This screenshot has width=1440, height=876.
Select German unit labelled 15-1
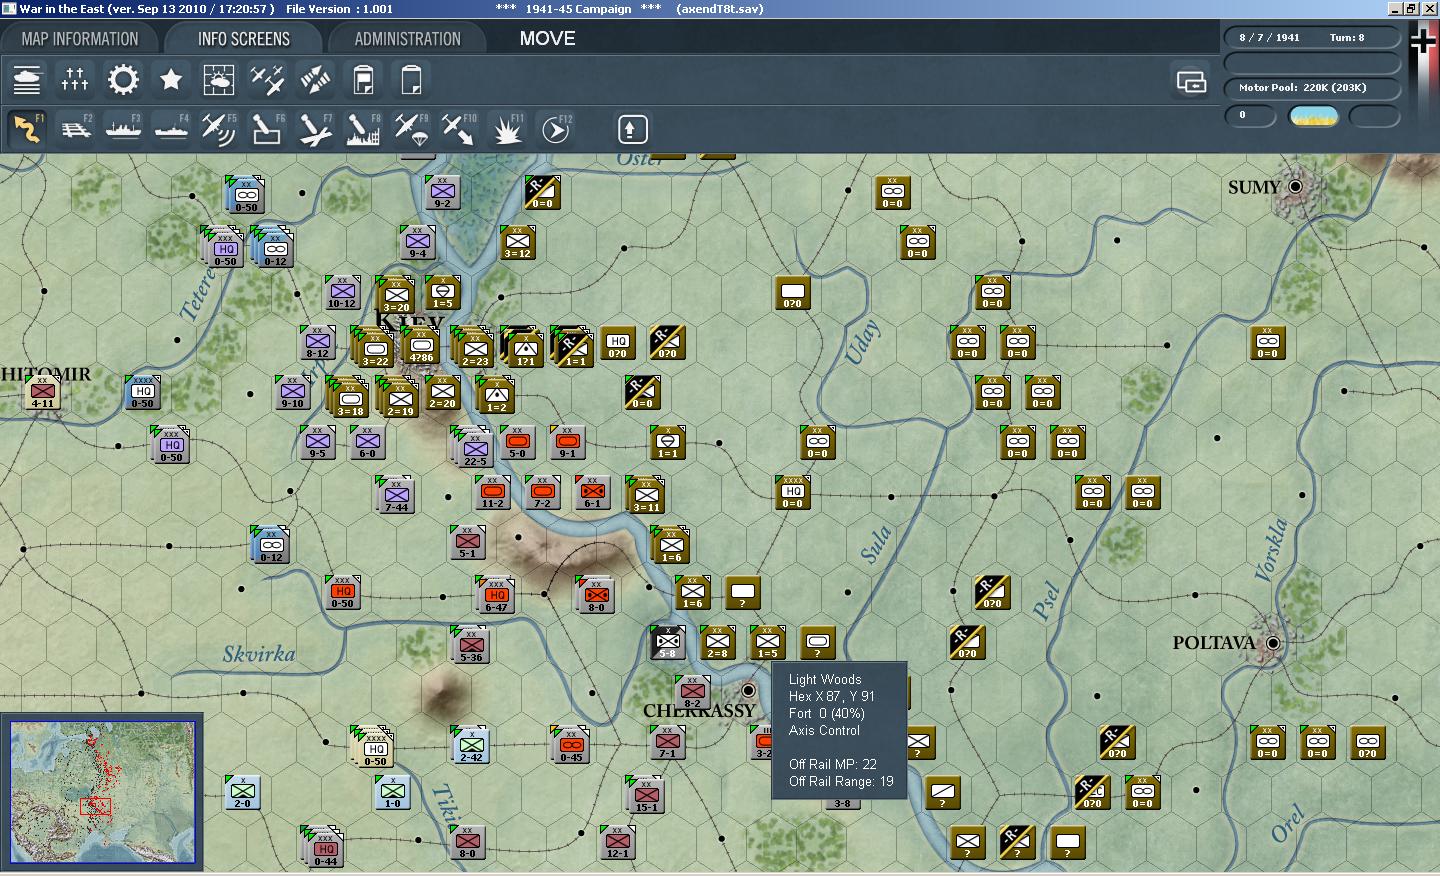click(x=646, y=795)
